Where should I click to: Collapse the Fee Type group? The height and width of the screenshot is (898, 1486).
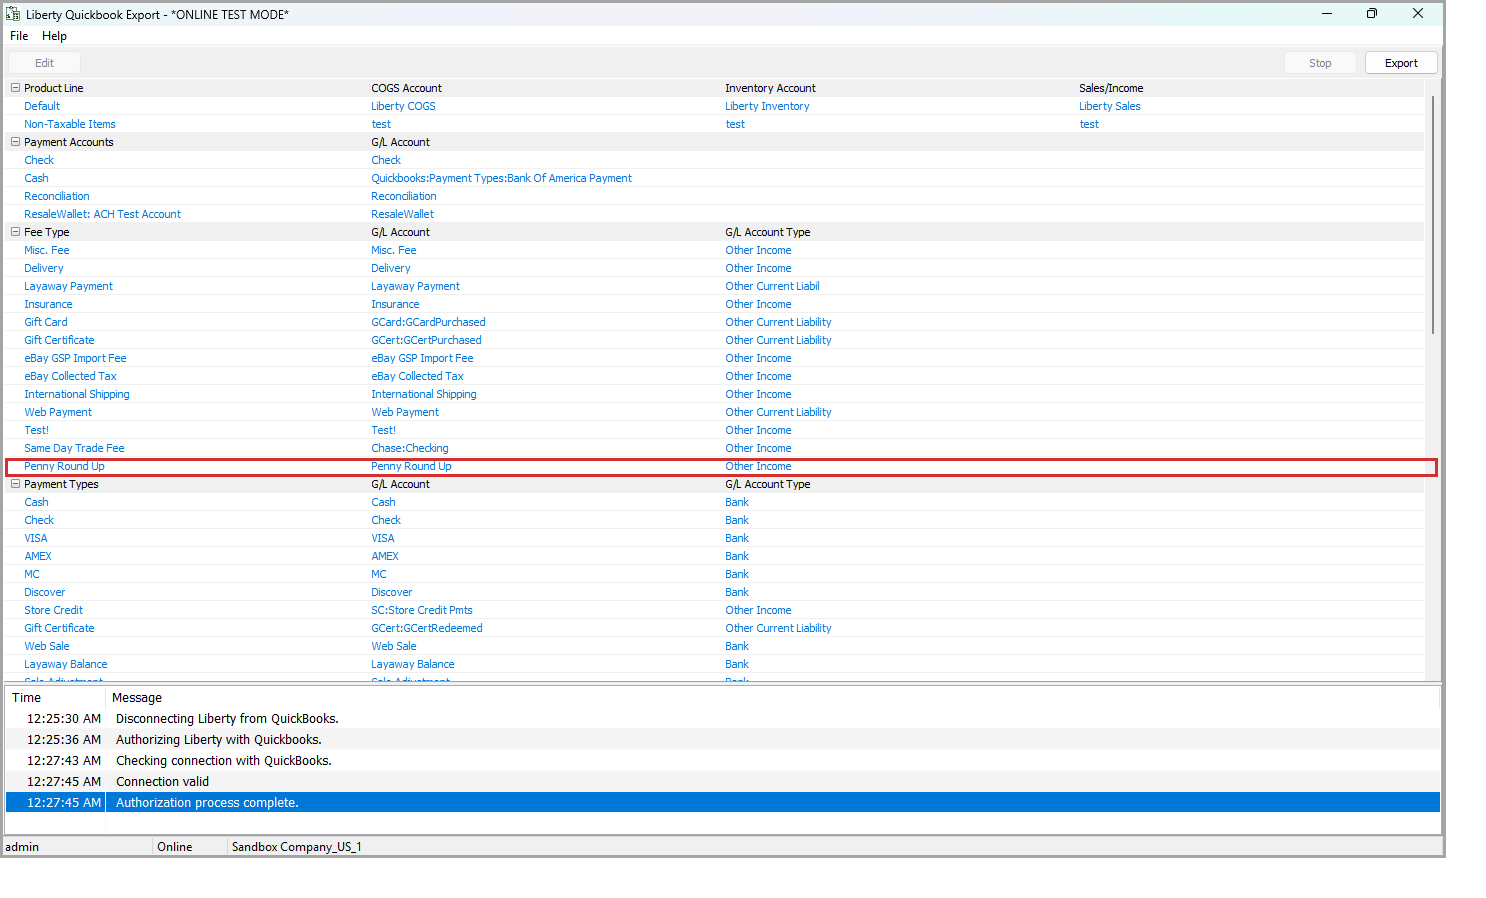(x=15, y=232)
